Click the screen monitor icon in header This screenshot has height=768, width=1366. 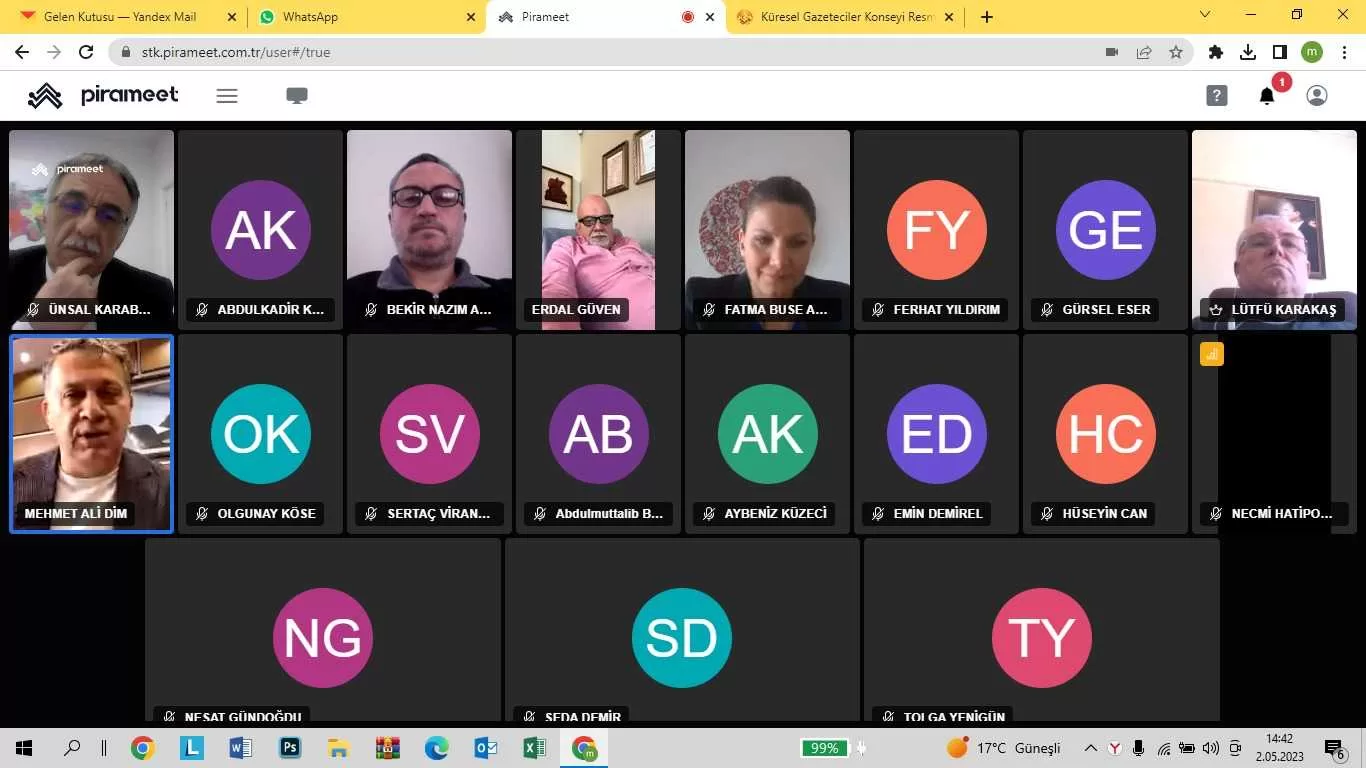point(297,96)
